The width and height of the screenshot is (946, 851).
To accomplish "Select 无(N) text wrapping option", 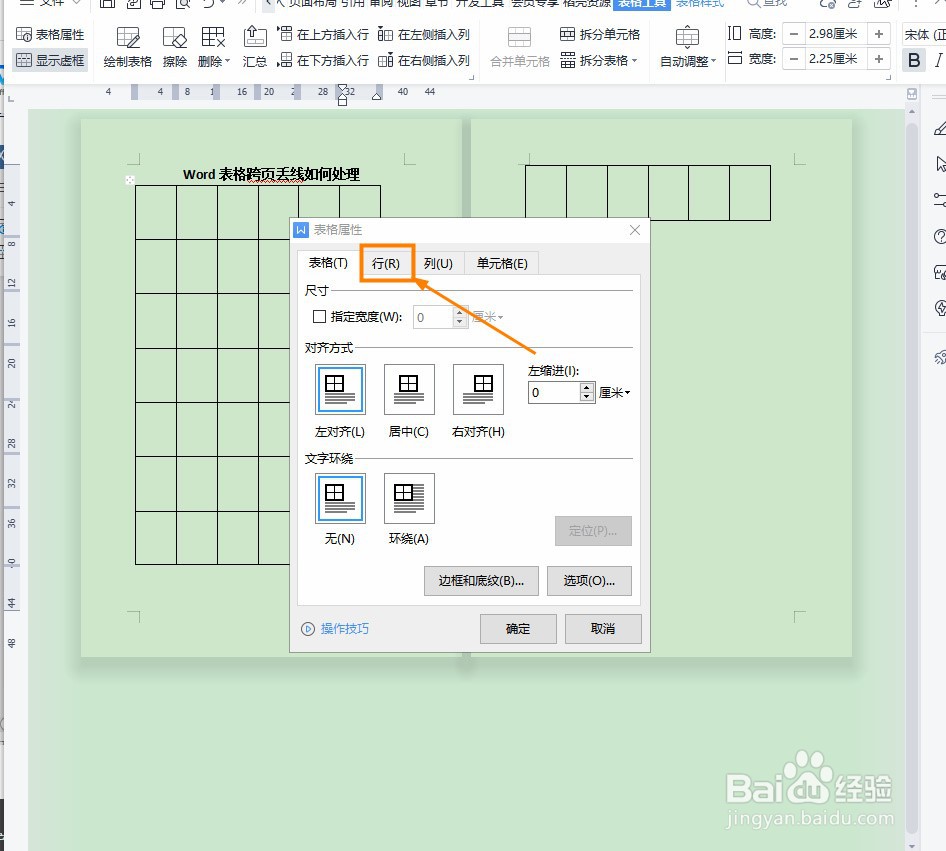I will pyautogui.click(x=340, y=498).
